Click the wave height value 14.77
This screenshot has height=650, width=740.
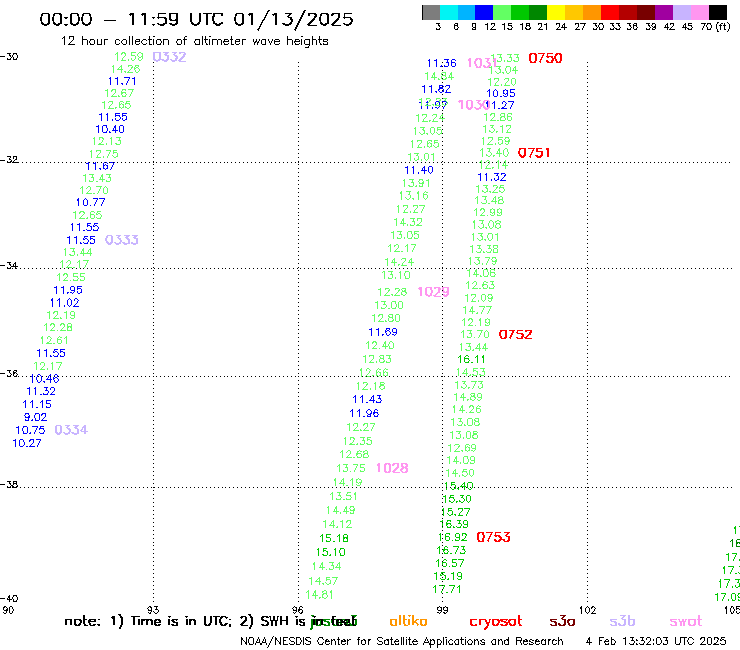[x=477, y=310]
